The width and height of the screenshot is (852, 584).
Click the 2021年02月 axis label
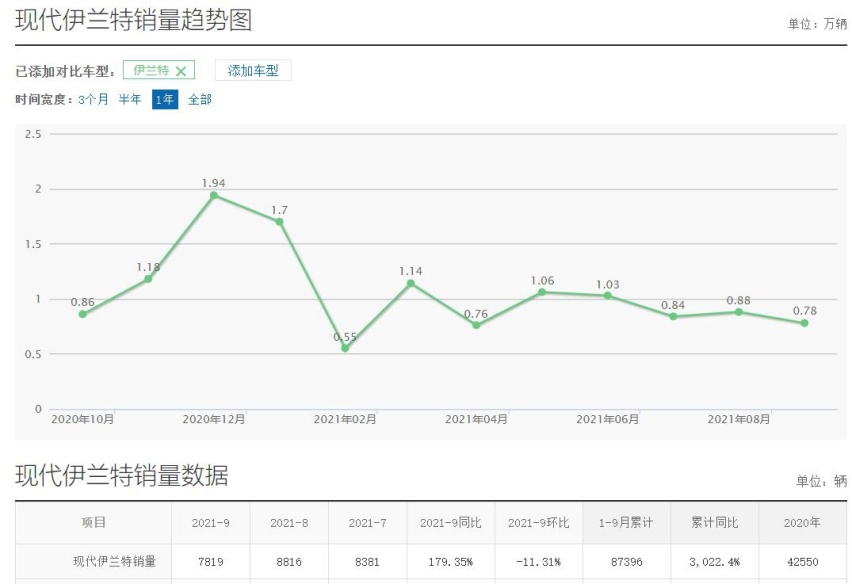345,419
